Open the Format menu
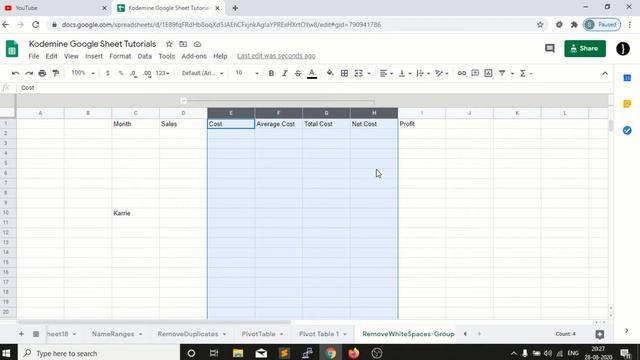Screen dimensions: 640x360 [x=120, y=56]
